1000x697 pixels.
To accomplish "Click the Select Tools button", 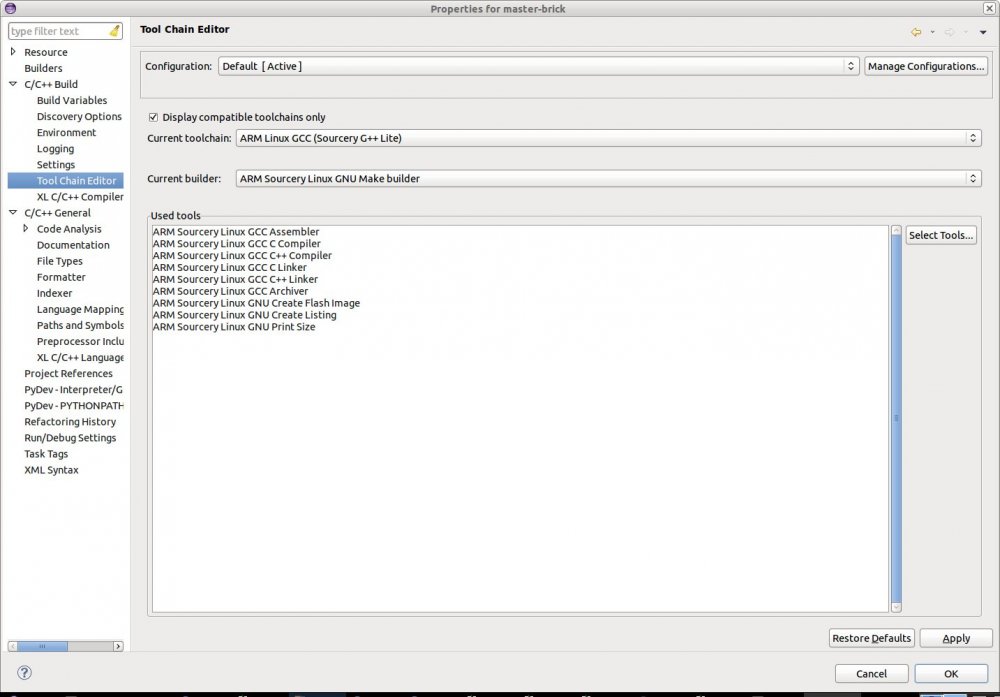I will [940, 236].
